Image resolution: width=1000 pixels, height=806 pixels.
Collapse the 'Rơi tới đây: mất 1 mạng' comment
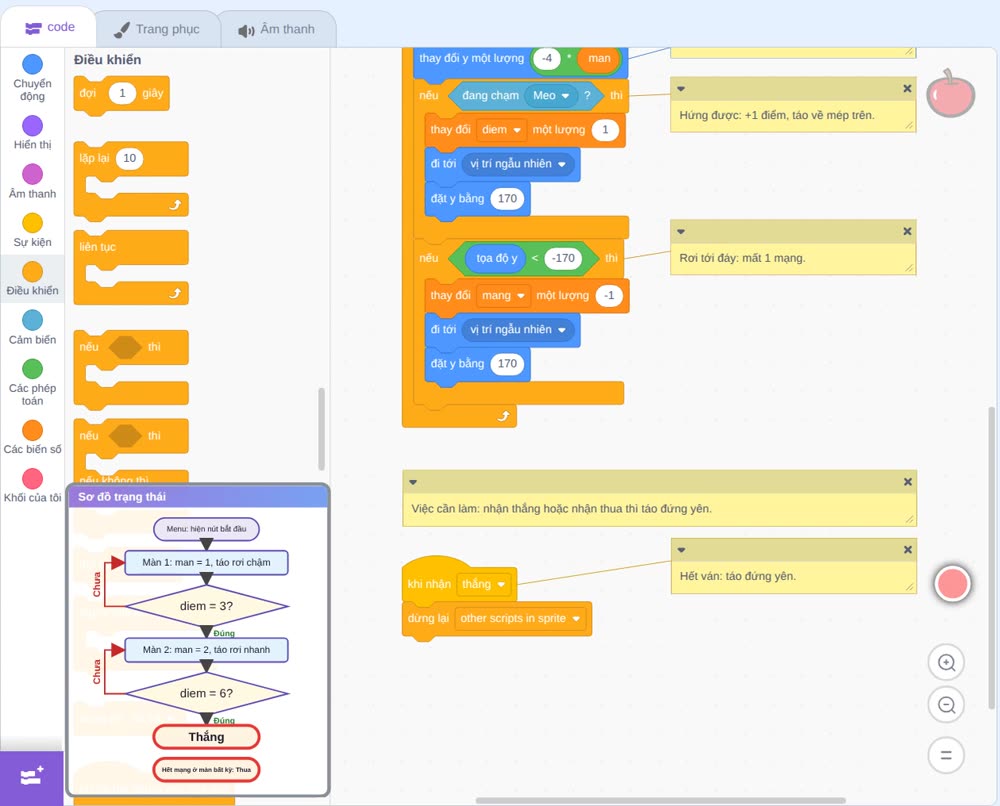(x=681, y=231)
